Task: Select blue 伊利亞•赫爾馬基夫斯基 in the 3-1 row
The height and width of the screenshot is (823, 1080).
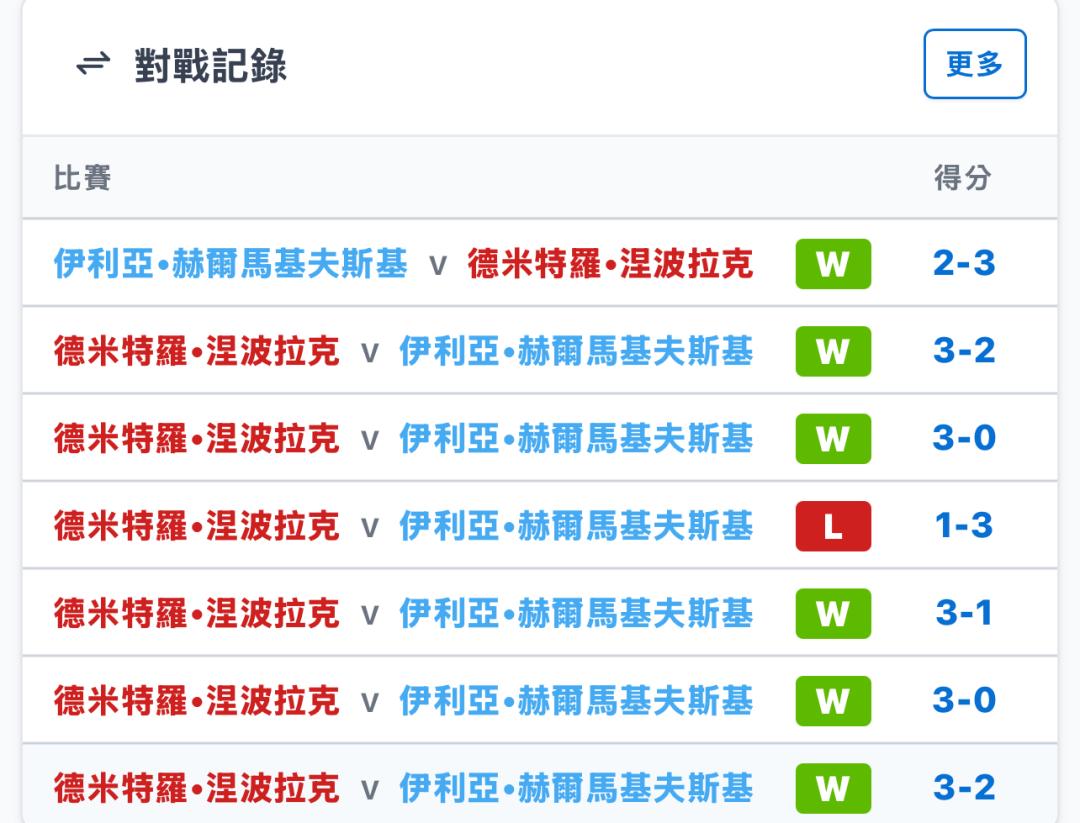Action: tap(576, 614)
